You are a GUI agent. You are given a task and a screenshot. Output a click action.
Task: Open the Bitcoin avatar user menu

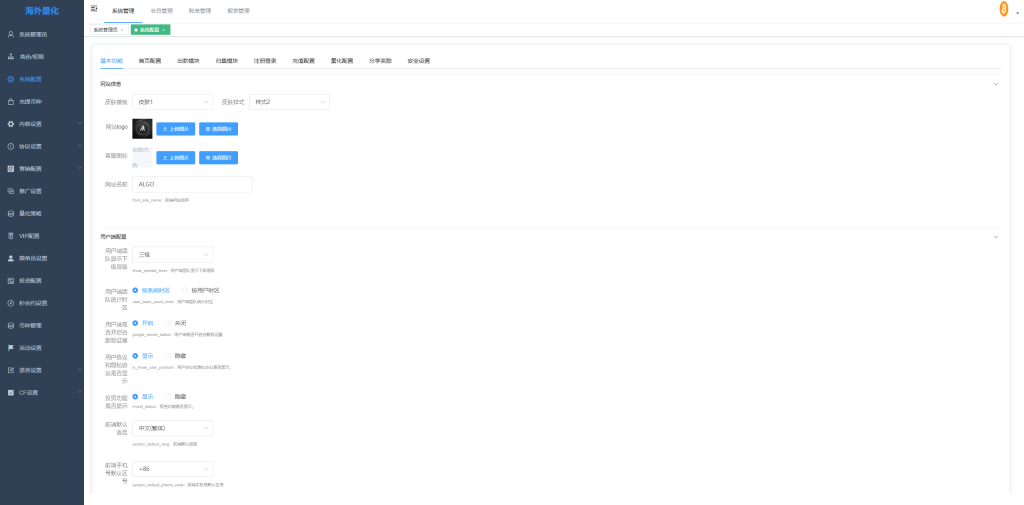click(1003, 9)
